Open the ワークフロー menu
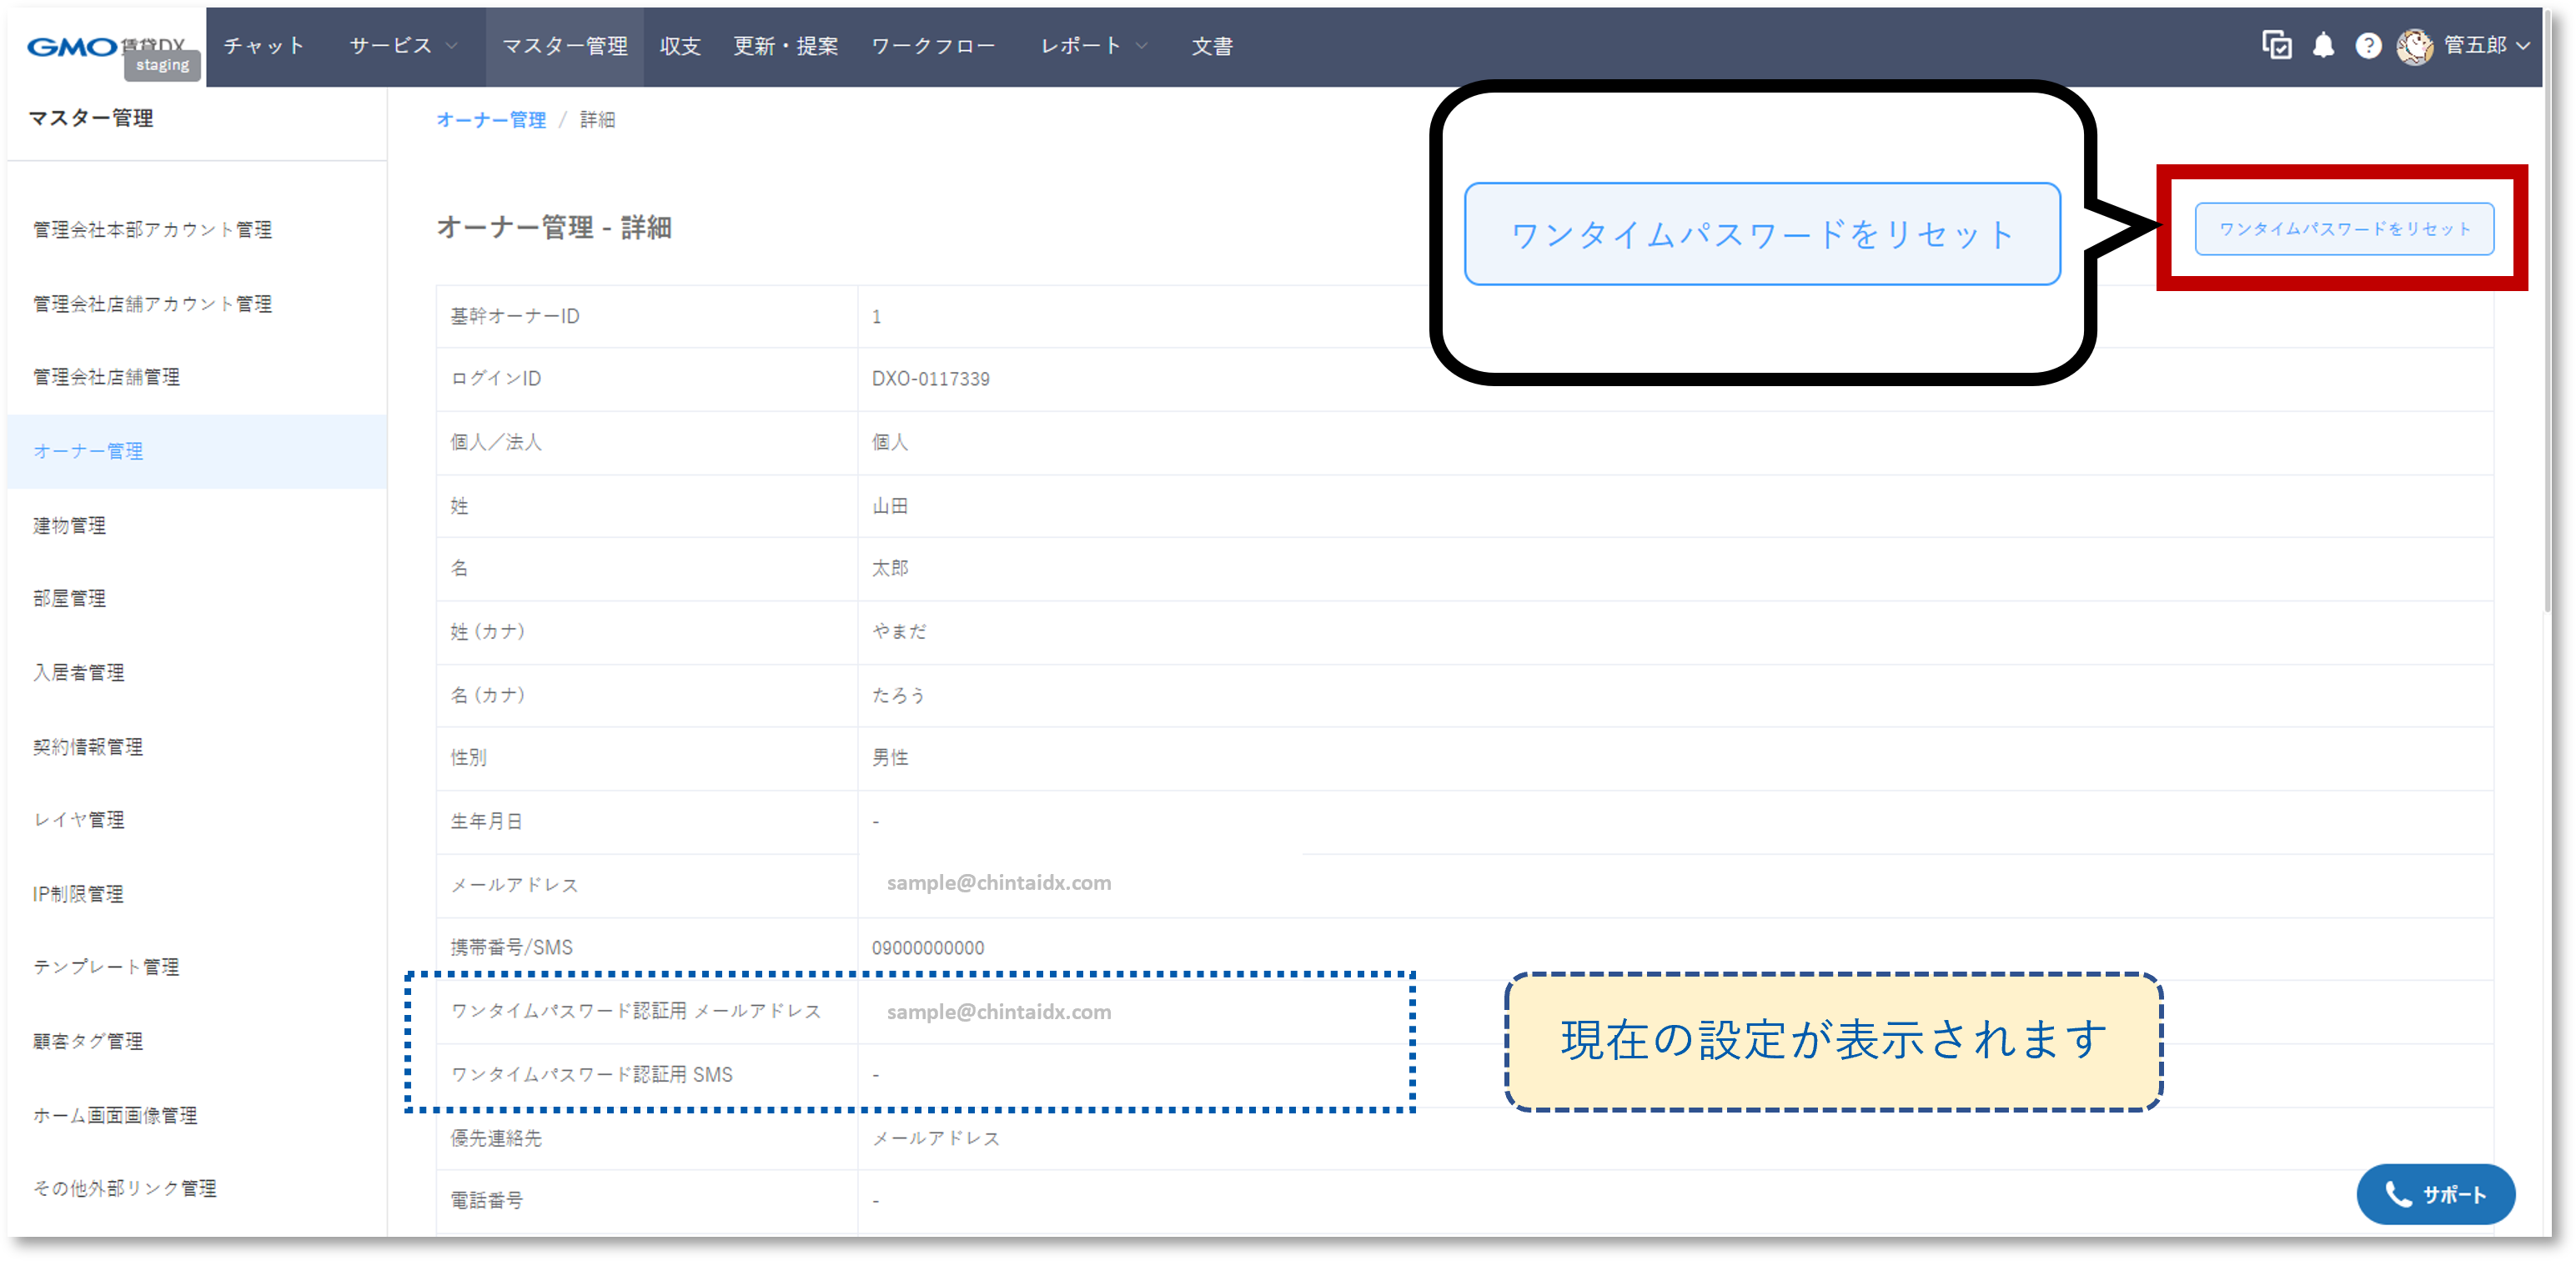The height and width of the screenshot is (1261, 2576). [x=933, y=45]
